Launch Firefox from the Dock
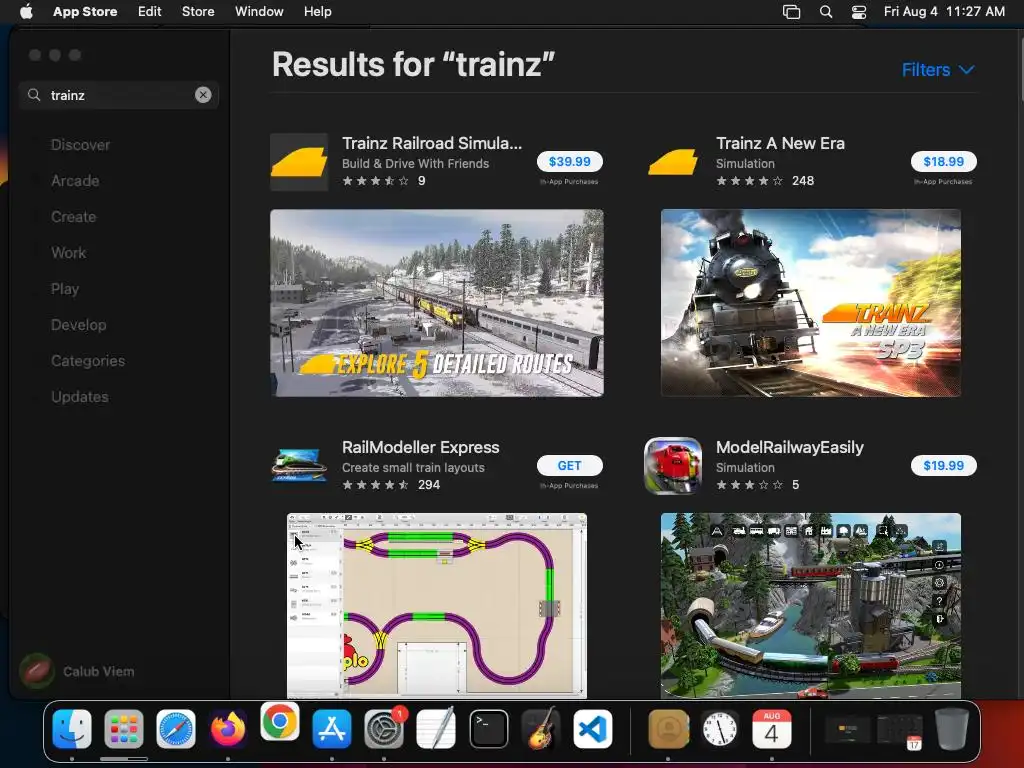The width and height of the screenshot is (1024, 768). (x=228, y=729)
